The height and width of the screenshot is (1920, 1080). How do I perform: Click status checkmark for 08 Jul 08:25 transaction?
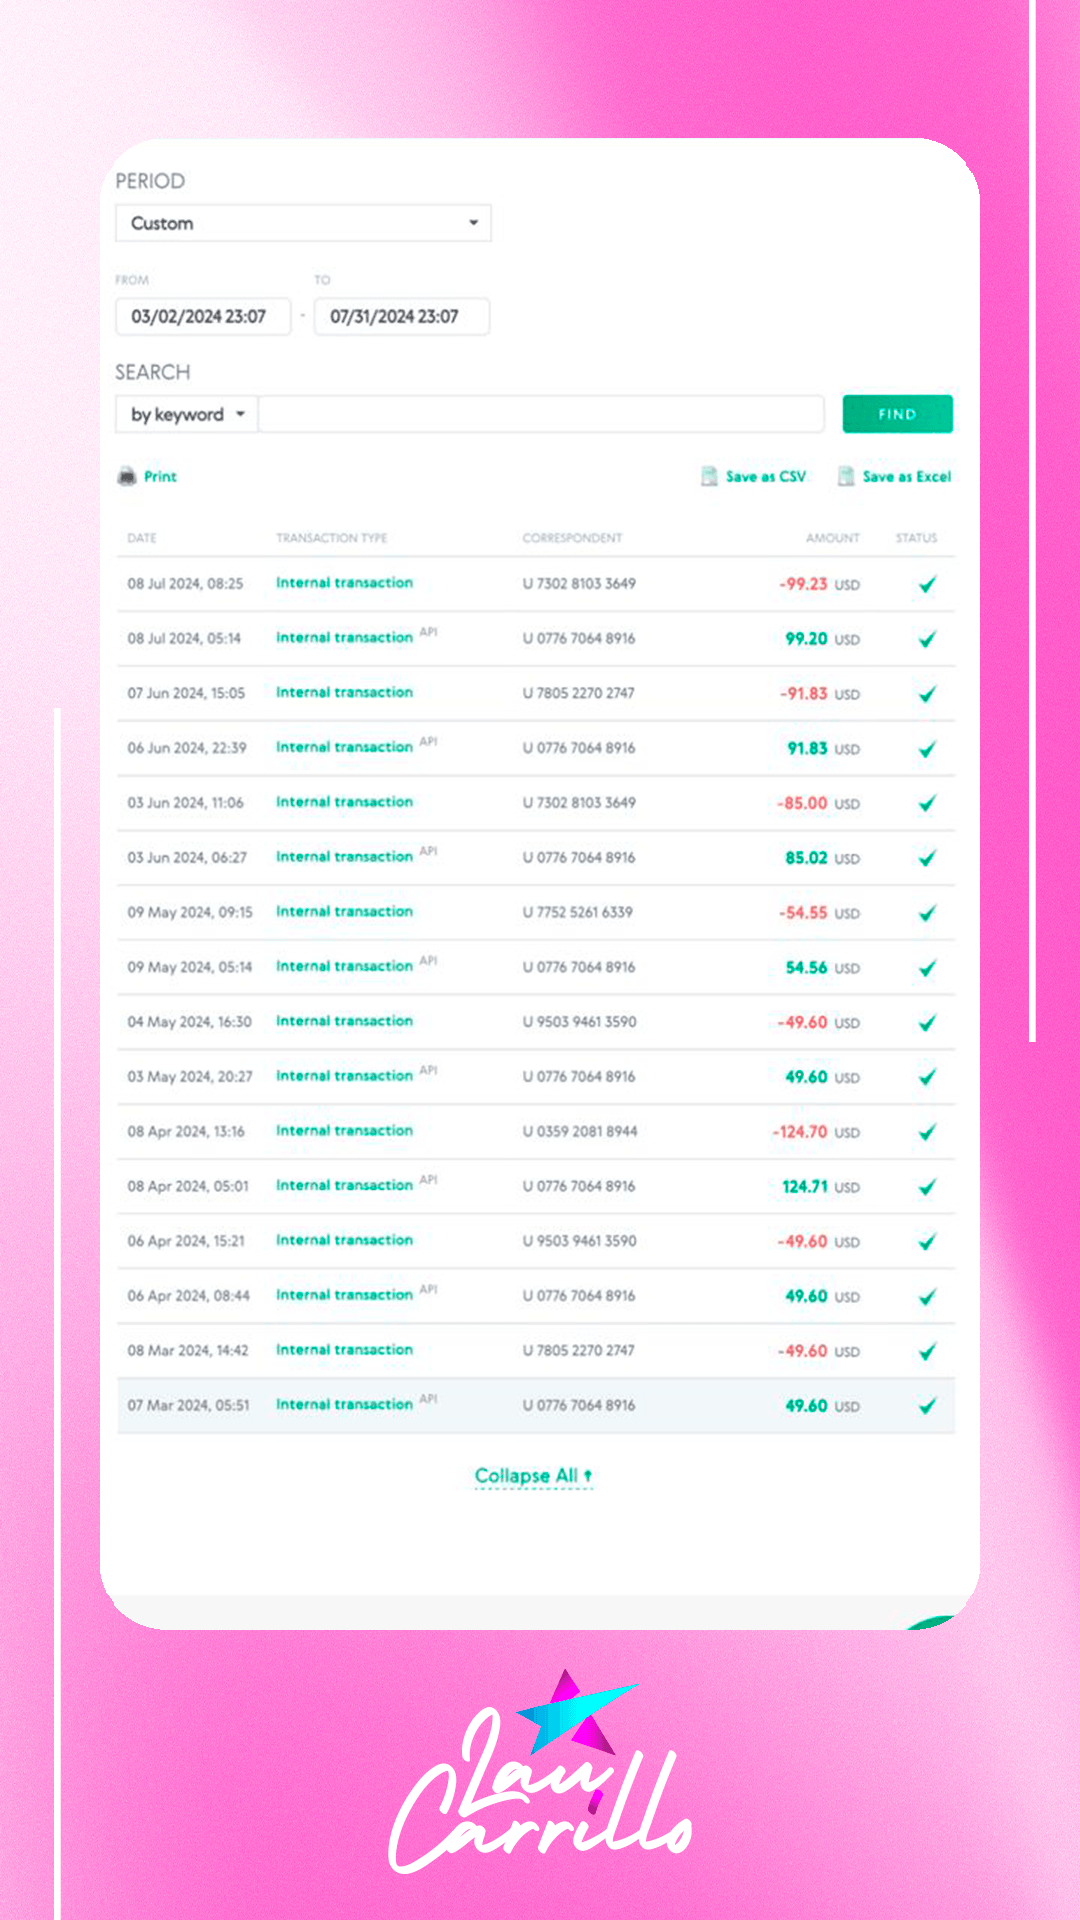click(927, 585)
